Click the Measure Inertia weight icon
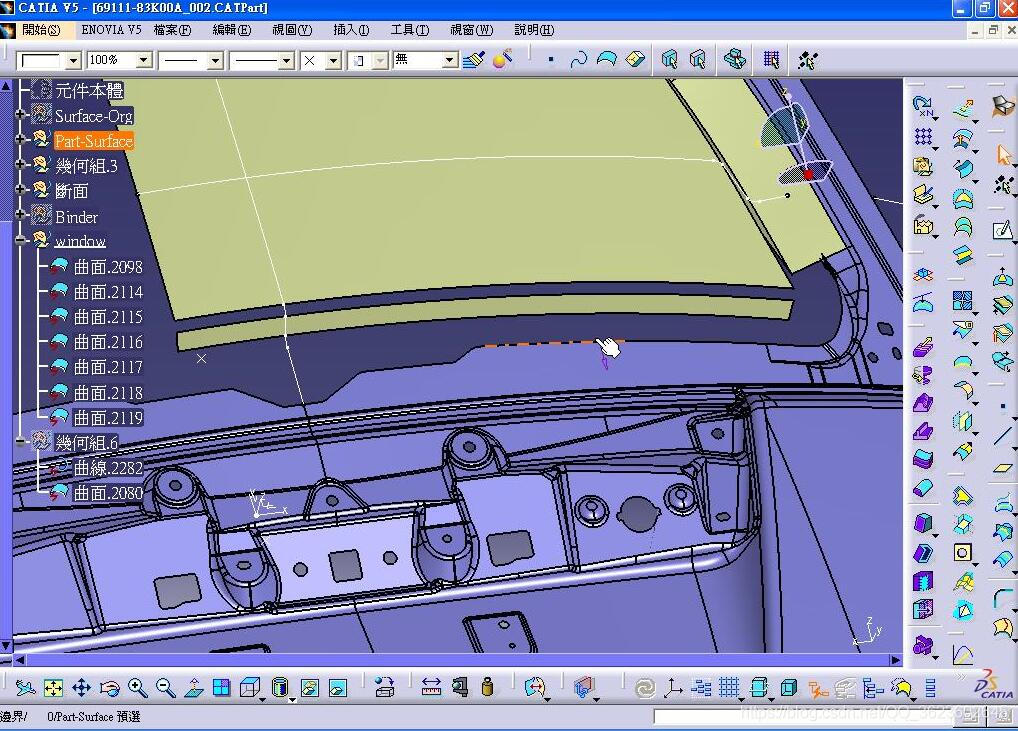 pyautogui.click(x=488, y=687)
